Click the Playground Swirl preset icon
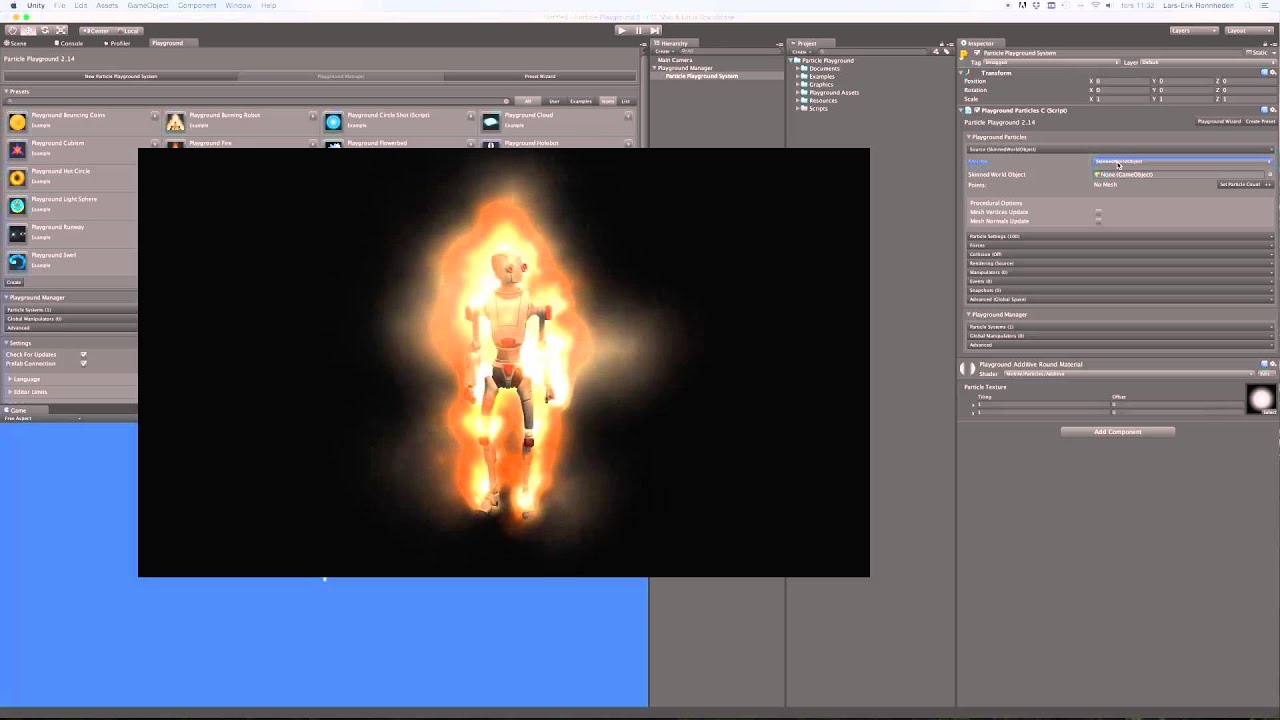Screen dimensions: 1280x720 17,262
